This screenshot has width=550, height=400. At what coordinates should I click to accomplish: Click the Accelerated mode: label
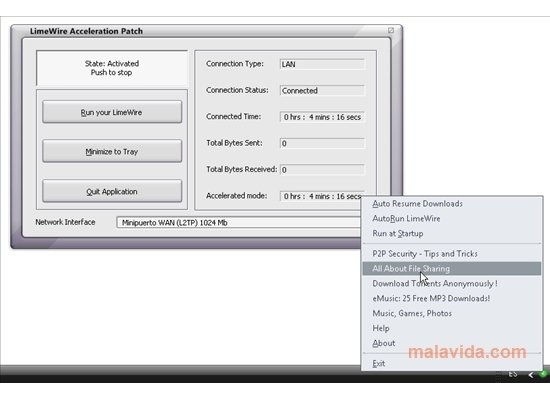coord(236,196)
